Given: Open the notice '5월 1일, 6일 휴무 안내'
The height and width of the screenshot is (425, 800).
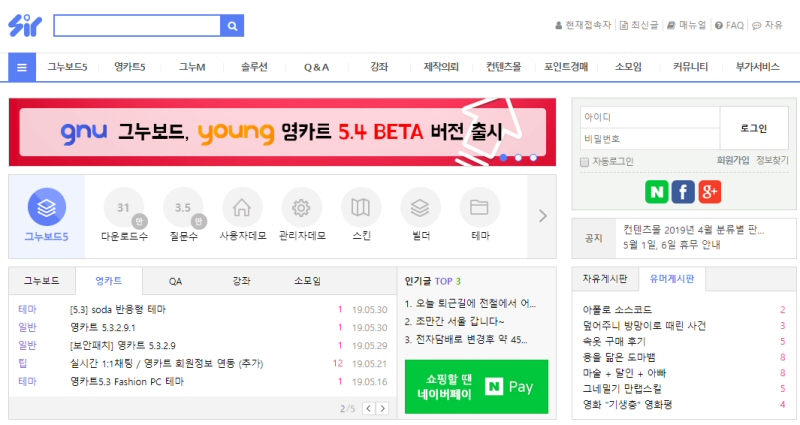Looking at the screenshot, I should [671, 245].
